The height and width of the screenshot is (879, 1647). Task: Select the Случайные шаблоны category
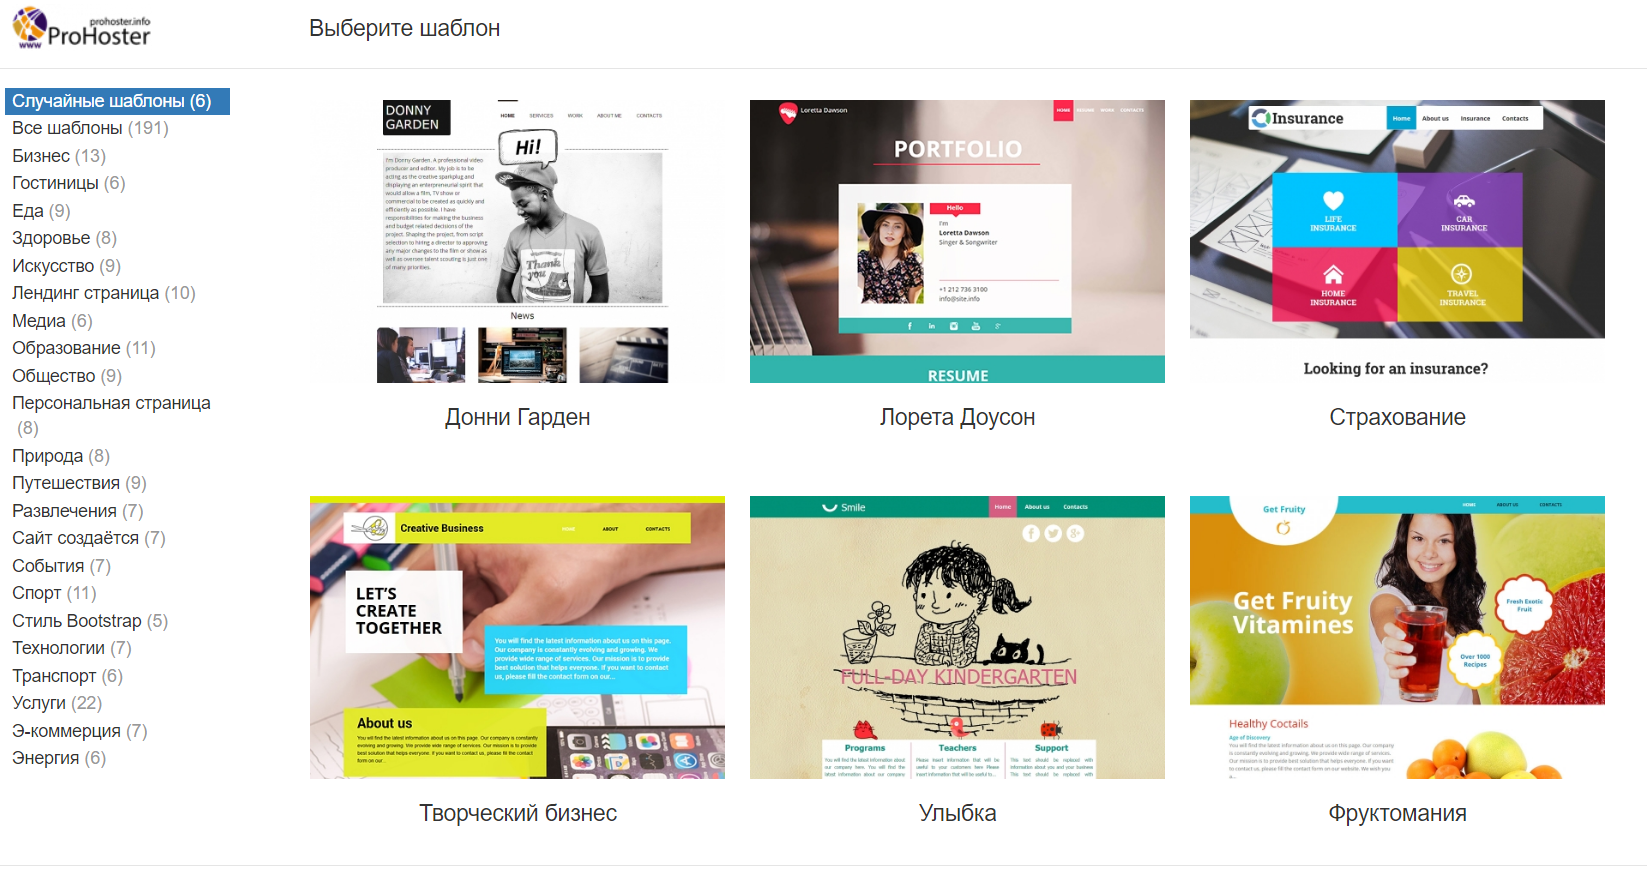click(111, 101)
